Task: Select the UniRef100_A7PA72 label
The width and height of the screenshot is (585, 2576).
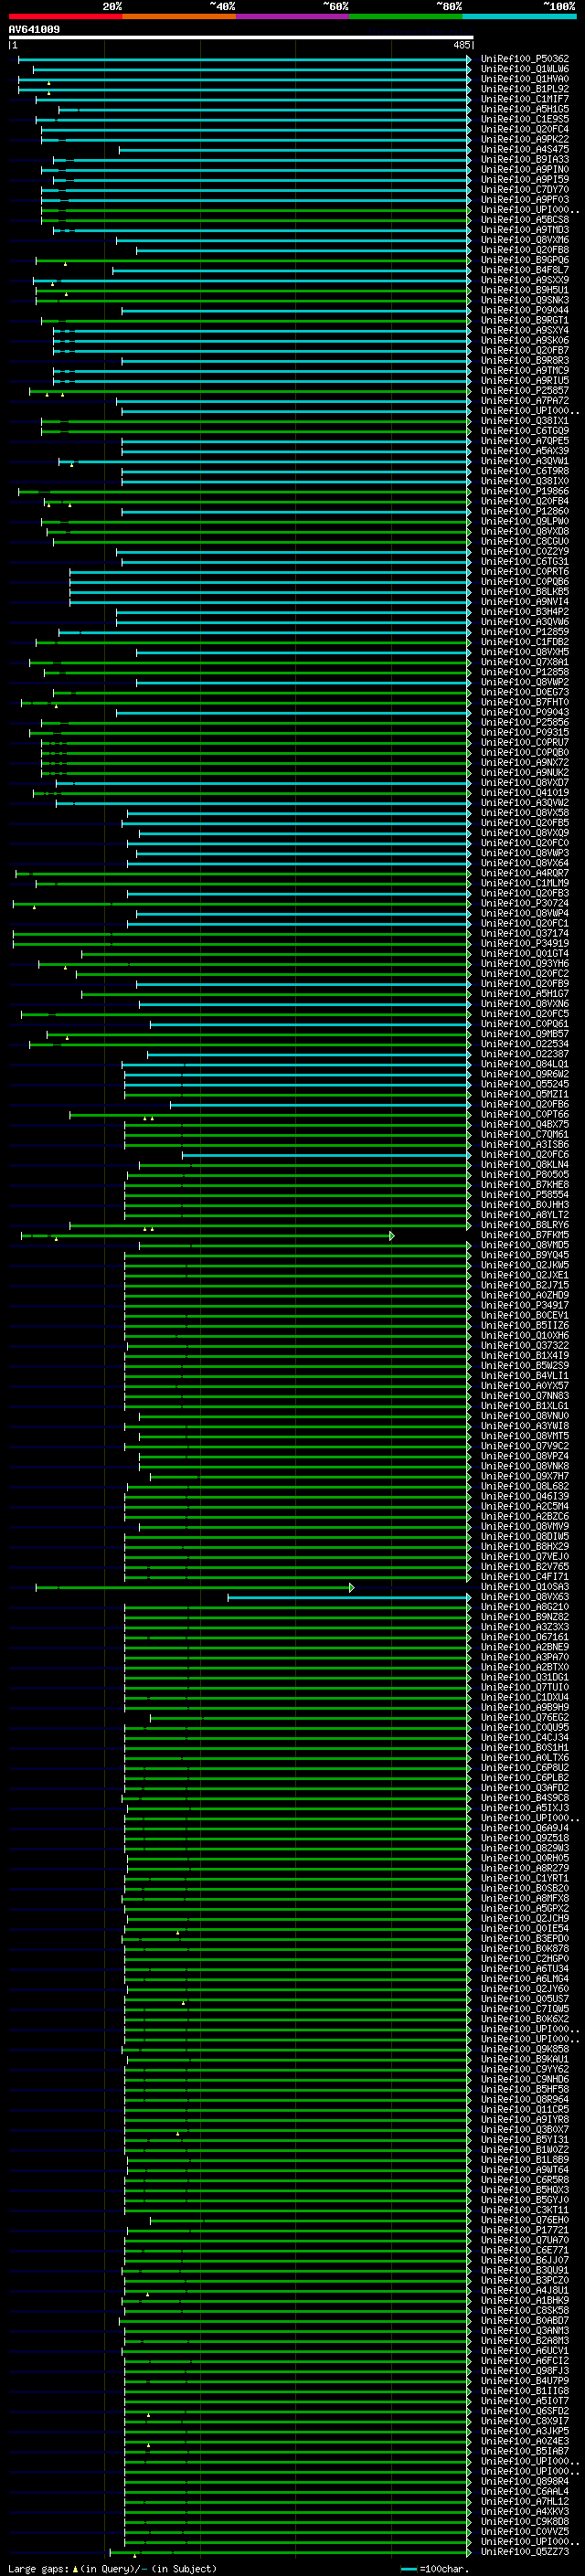Action: 525,401
